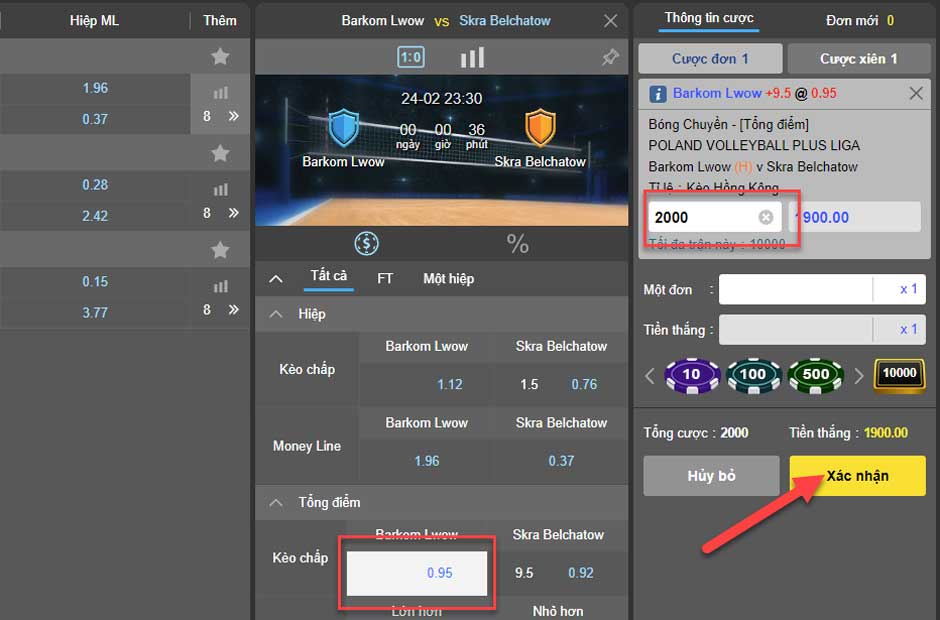Show the 1:0 scoreboard view

coord(411,58)
